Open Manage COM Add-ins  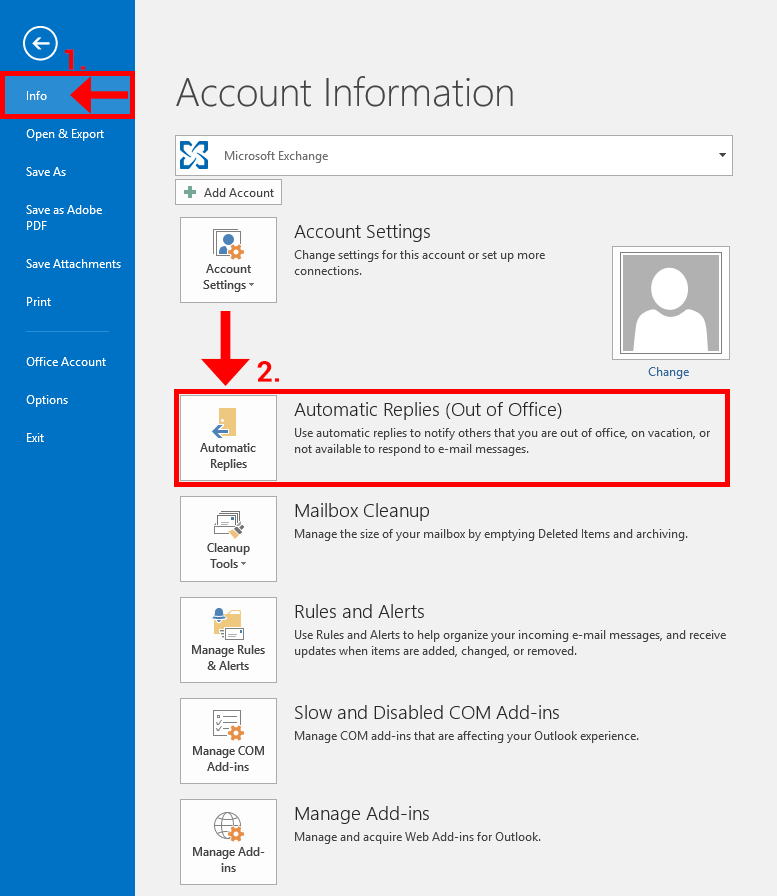(228, 741)
